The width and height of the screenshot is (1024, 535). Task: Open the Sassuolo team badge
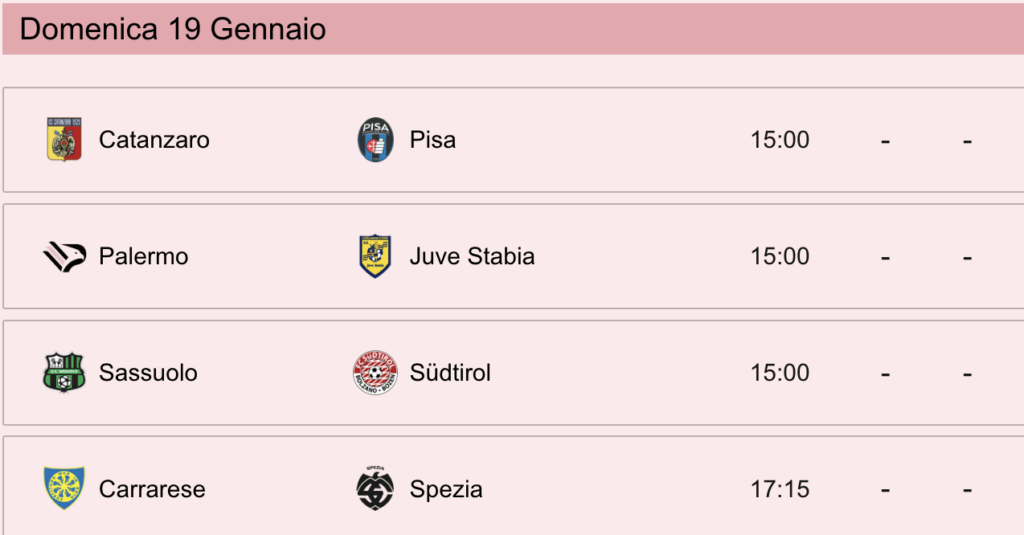point(64,372)
